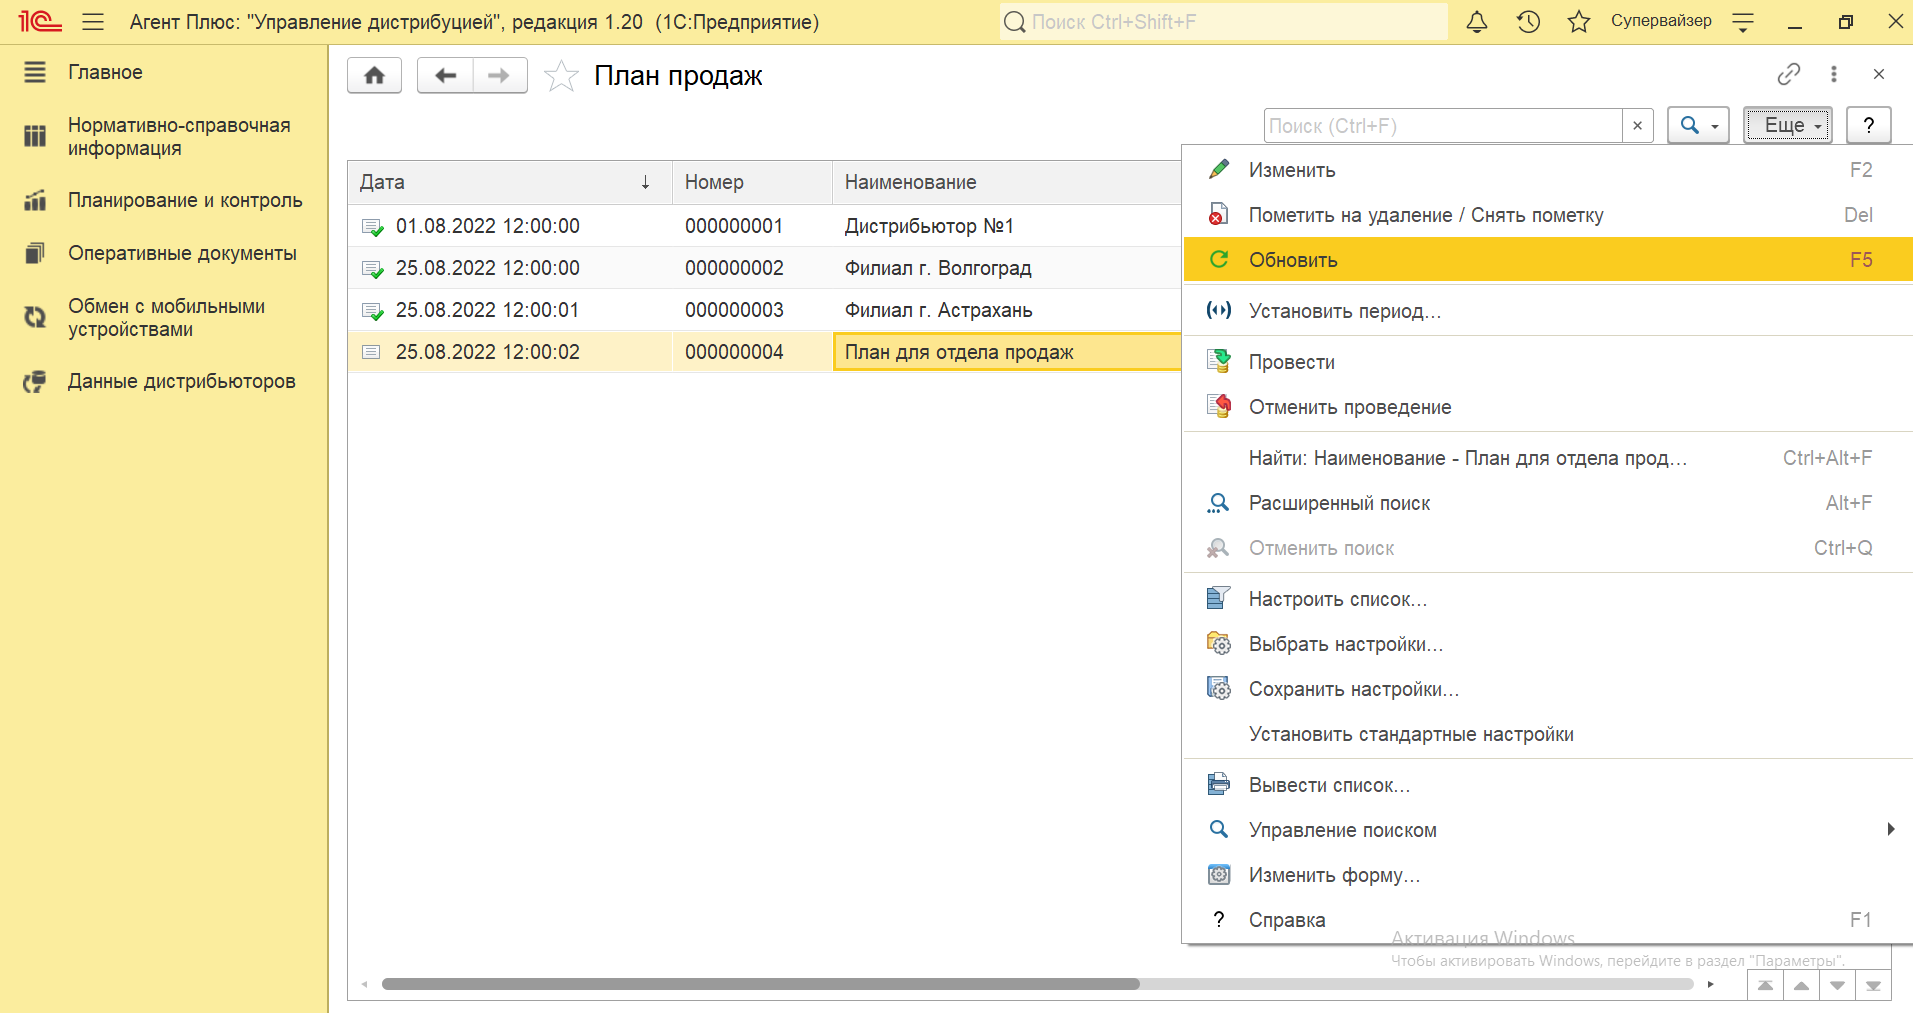Open Данные дистрибьюторов section
The width and height of the screenshot is (1913, 1013).
pos(181,381)
